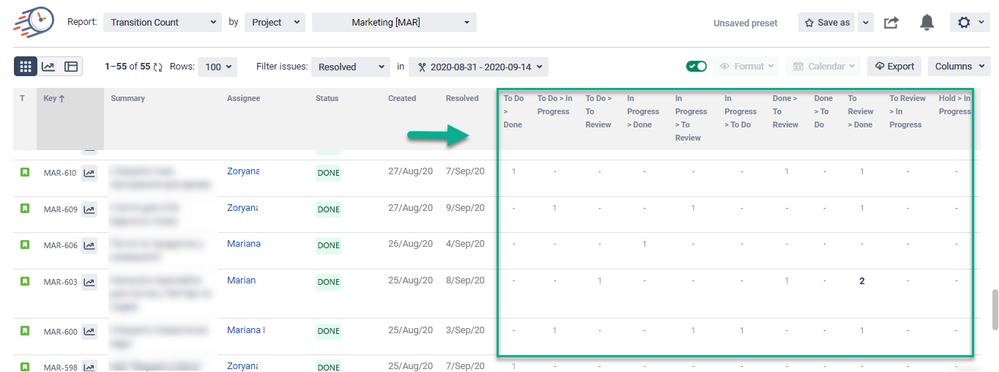The height and width of the screenshot is (372, 999).
Task: Switch to the grid table view
Action: pos(25,66)
